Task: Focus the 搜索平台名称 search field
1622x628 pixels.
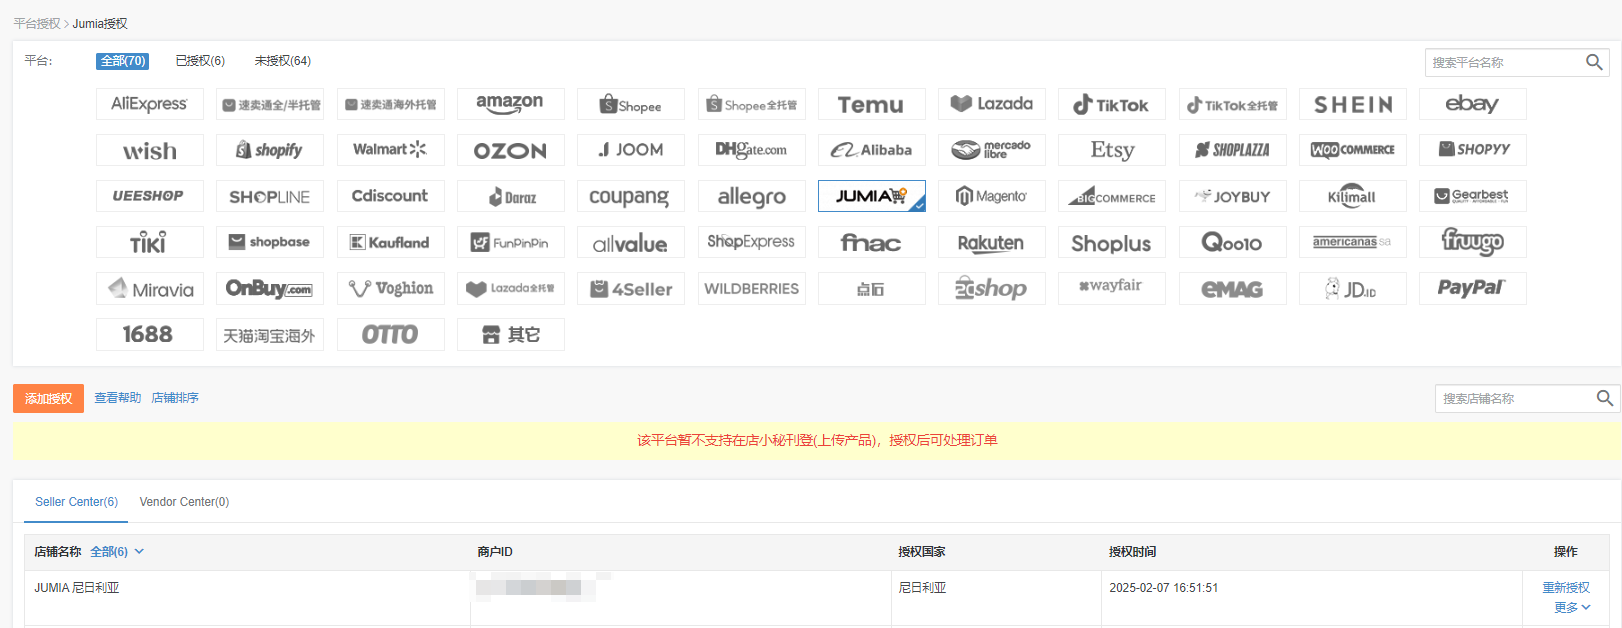Action: (x=1505, y=62)
